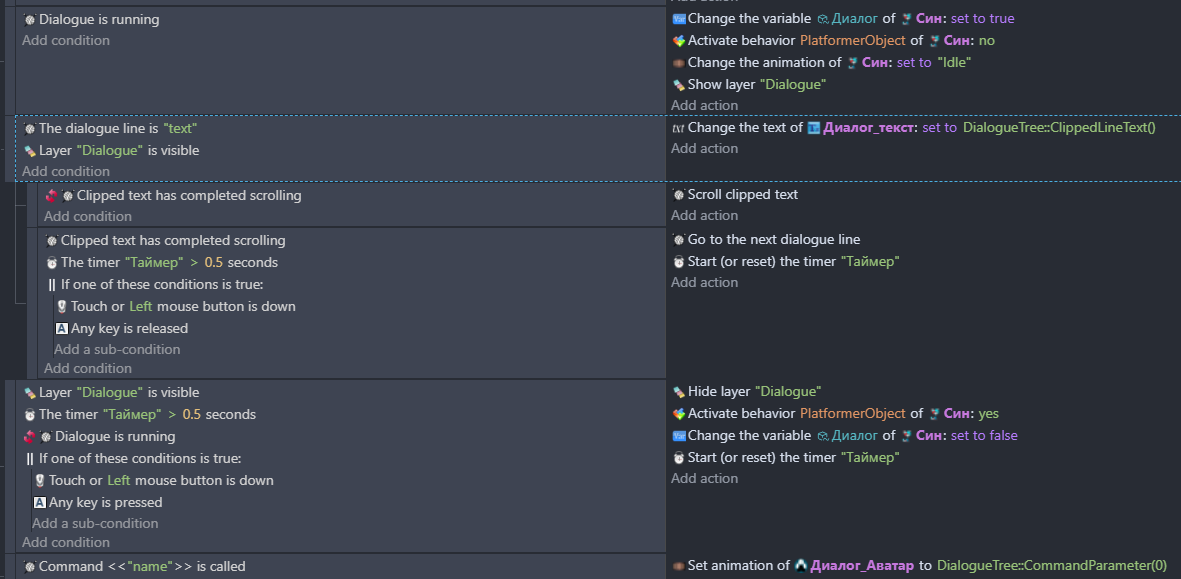This screenshot has width=1181, height=579.
Task: Click "Add action" under Scroll clipped text
Action: [704, 215]
